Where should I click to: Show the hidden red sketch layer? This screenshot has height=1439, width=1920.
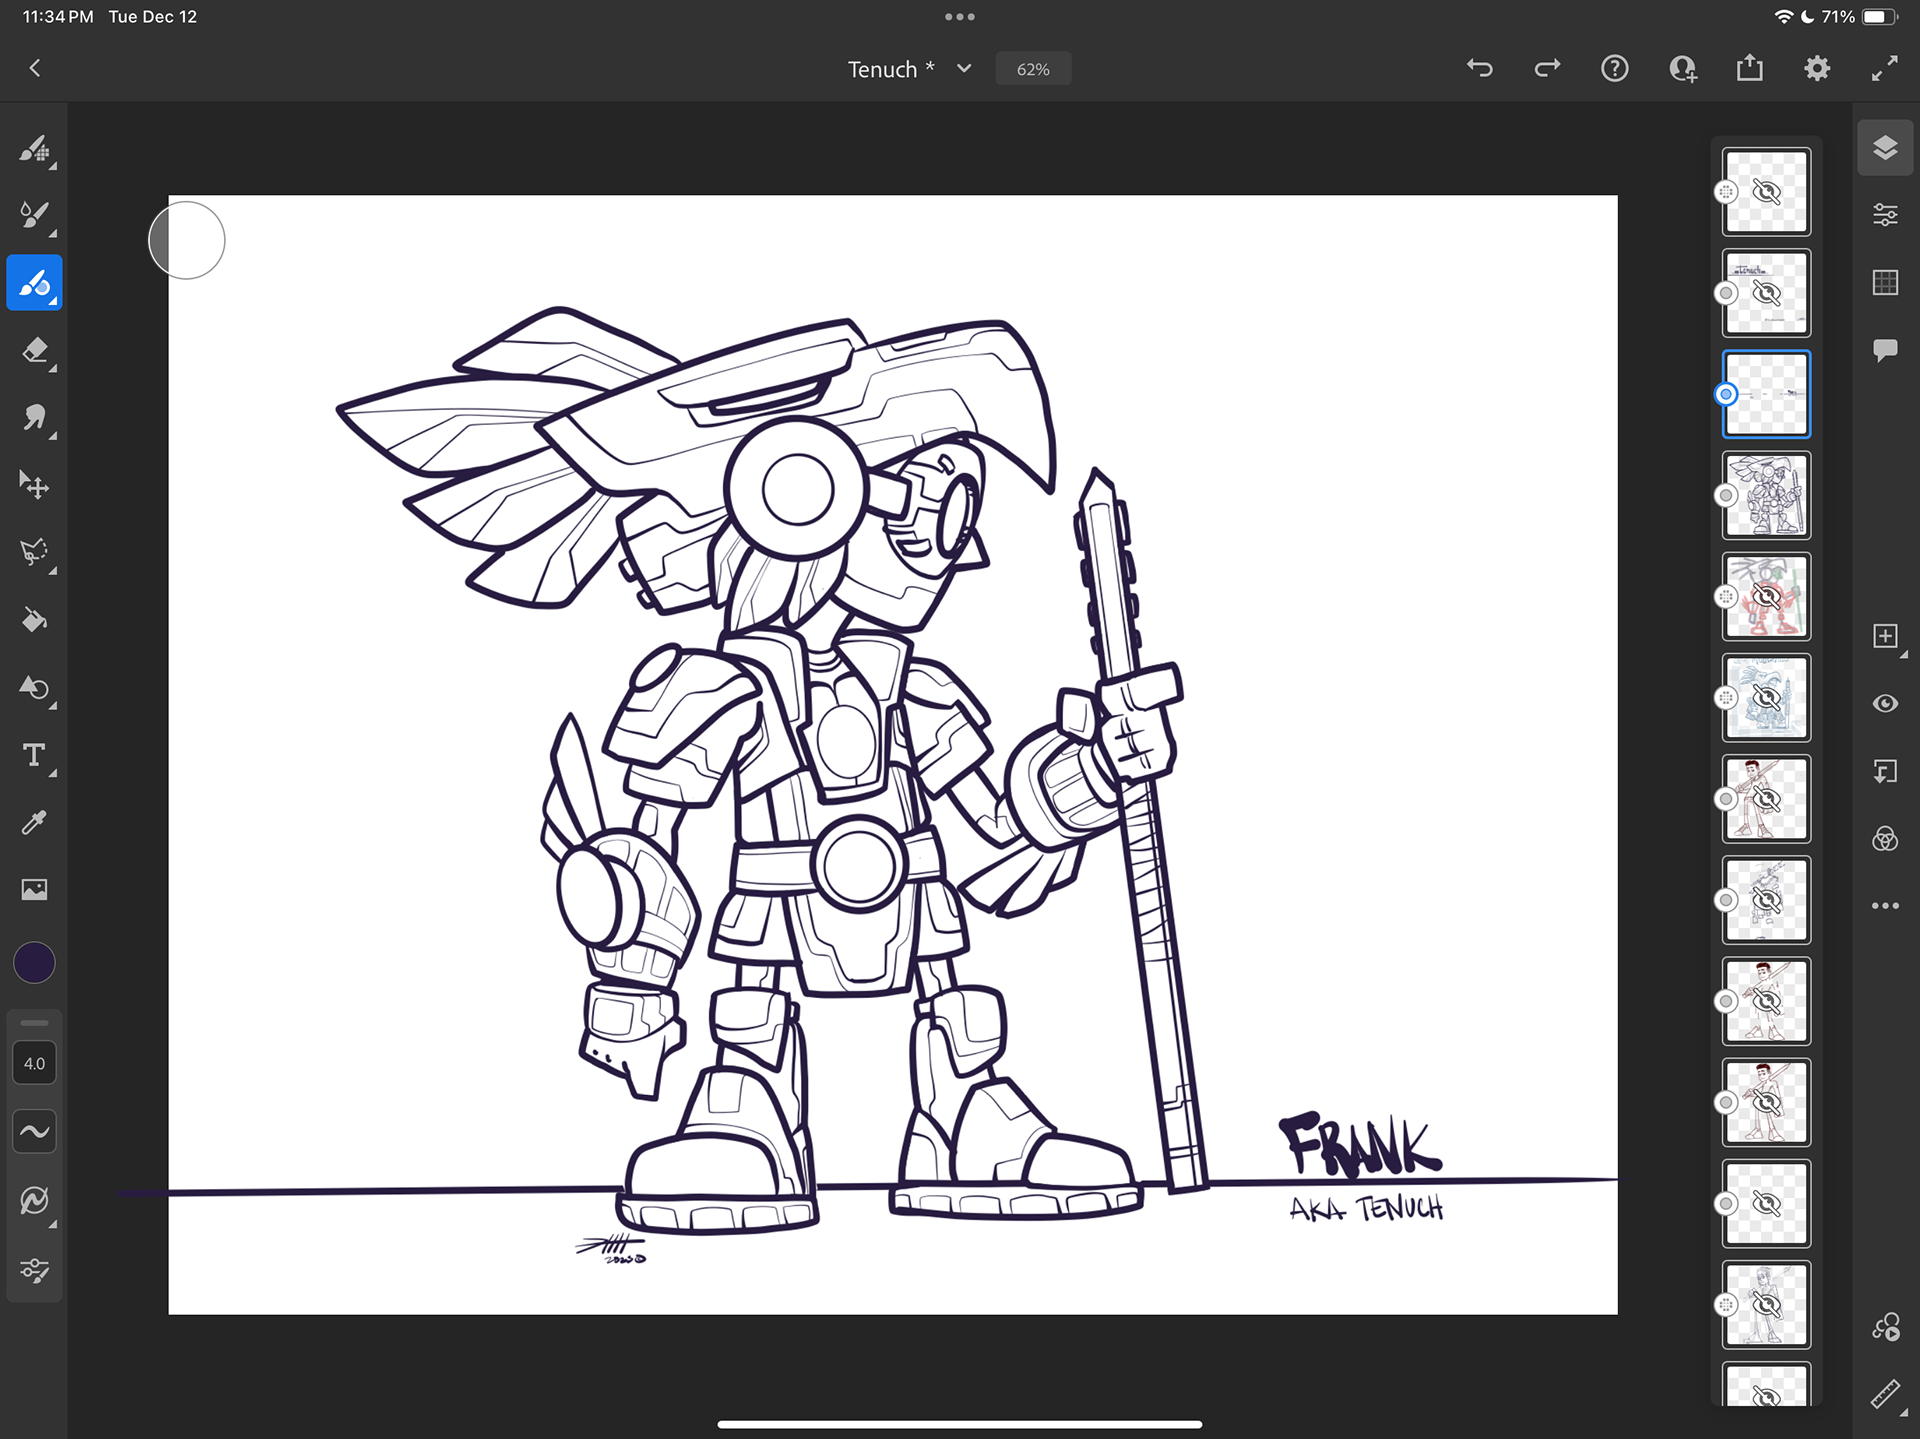tap(1766, 597)
